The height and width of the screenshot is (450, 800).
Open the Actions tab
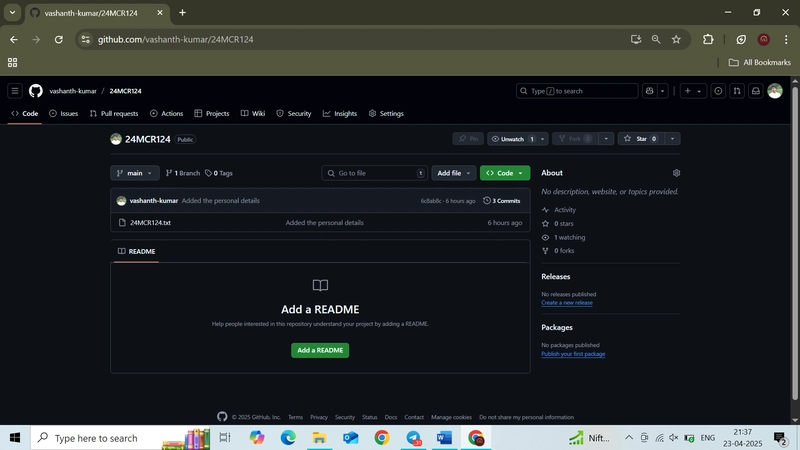[167, 113]
